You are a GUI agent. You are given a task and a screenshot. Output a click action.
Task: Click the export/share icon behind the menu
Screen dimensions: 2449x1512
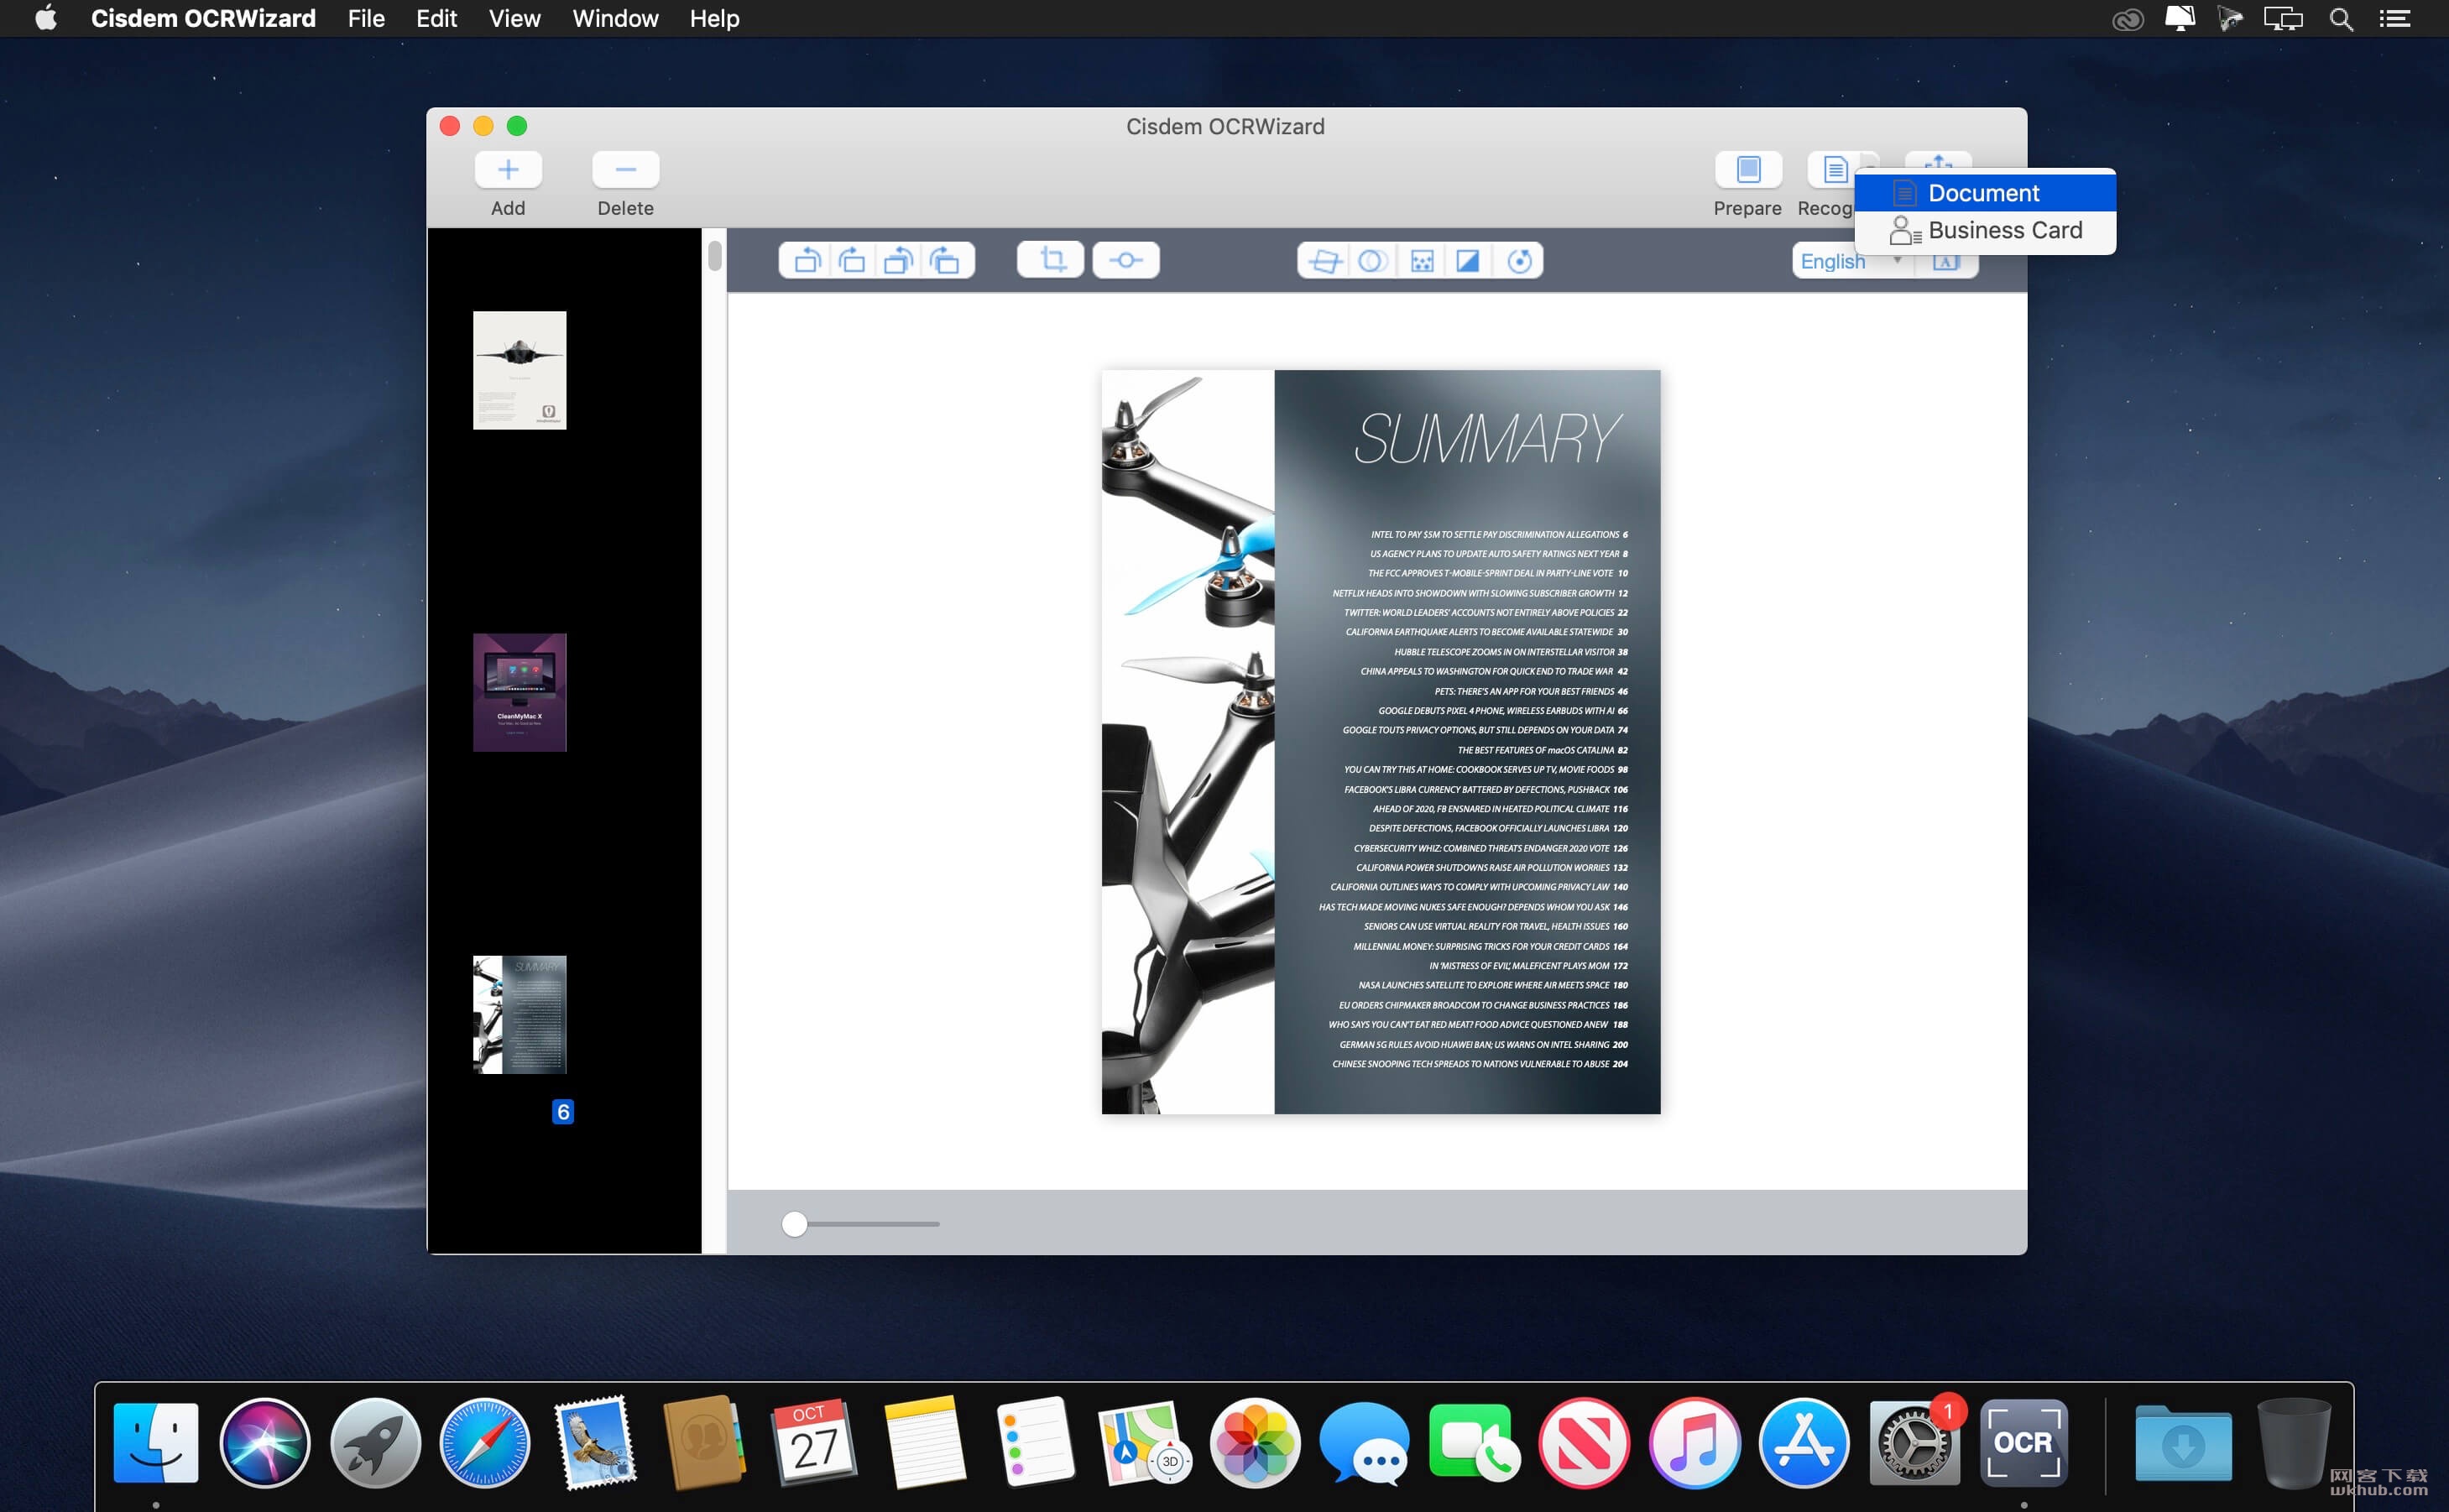coord(1938,160)
